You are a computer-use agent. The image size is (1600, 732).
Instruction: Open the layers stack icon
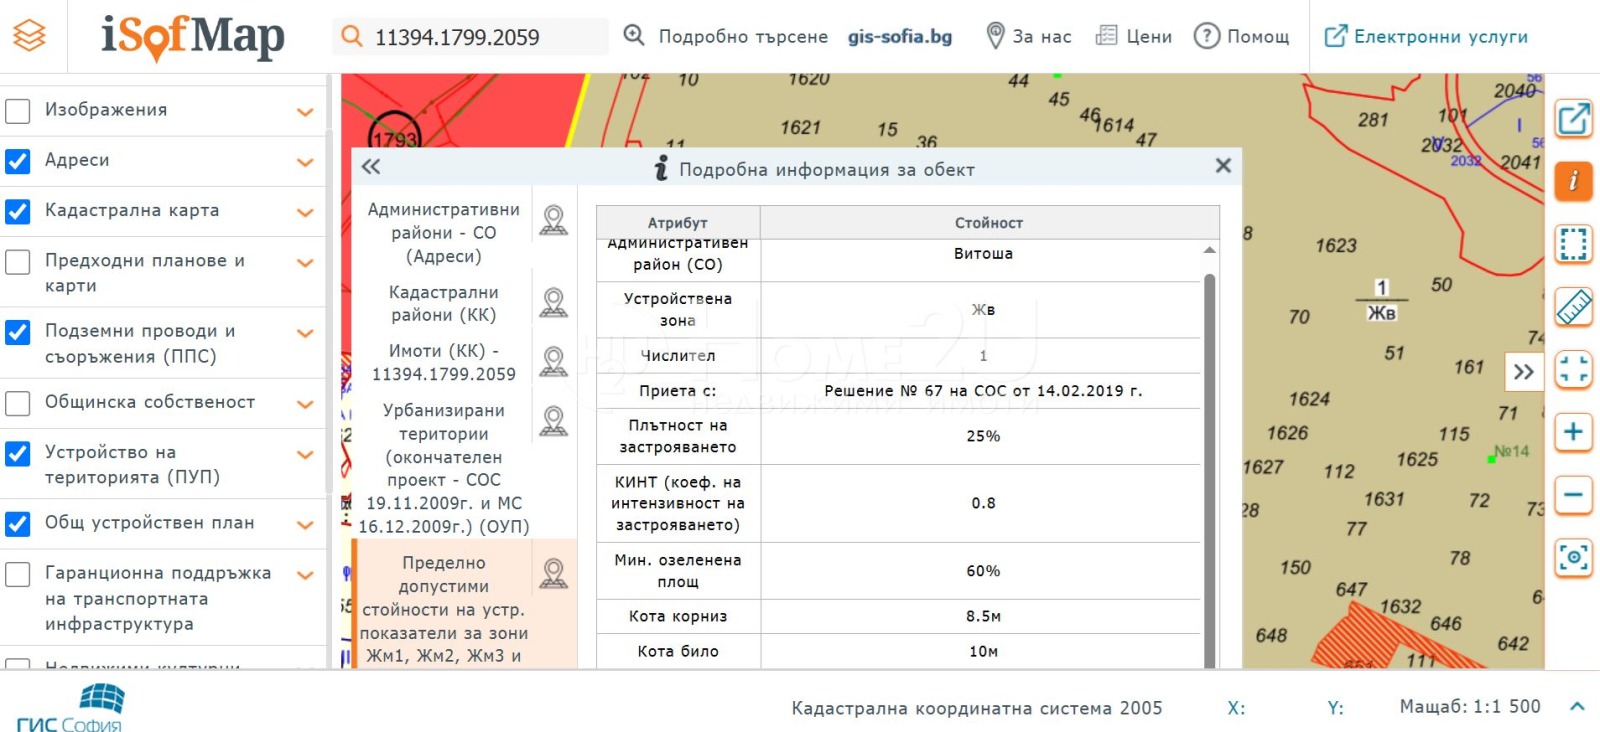click(x=30, y=36)
